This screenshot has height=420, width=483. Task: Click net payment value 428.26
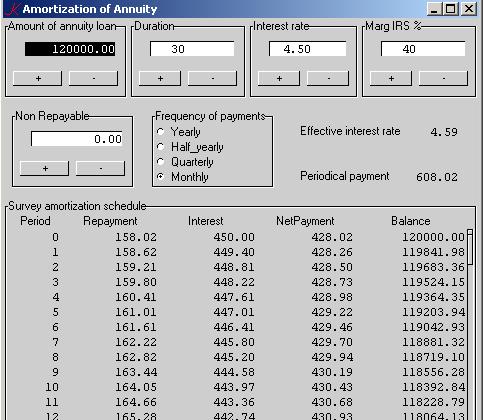[x=332, y=252]
